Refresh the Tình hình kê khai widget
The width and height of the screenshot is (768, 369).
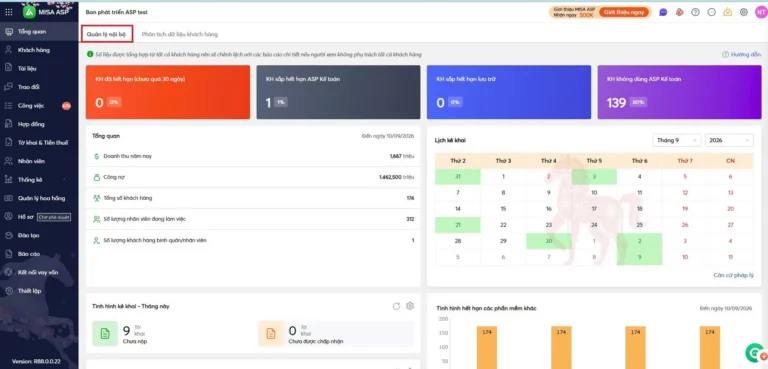point(396,306)
